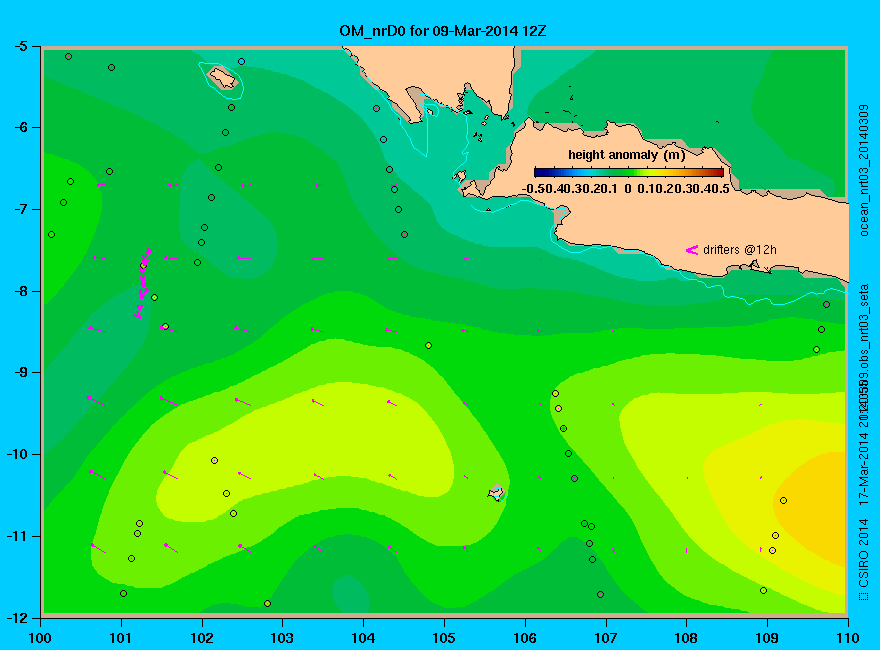Click the plot title "OM_nrD0 for 09-Mar-2014 12Z"
The width and height of the screenshot is (880, 650).
(x=442, y=30)
